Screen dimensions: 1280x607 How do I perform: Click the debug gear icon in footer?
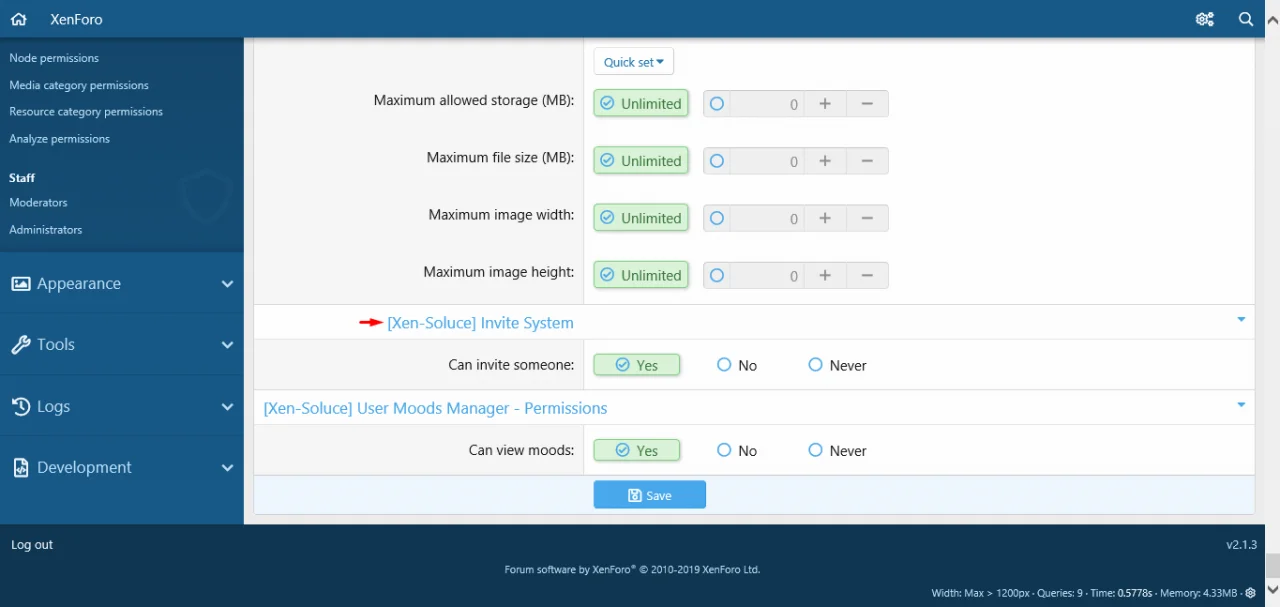point(1250,593)
